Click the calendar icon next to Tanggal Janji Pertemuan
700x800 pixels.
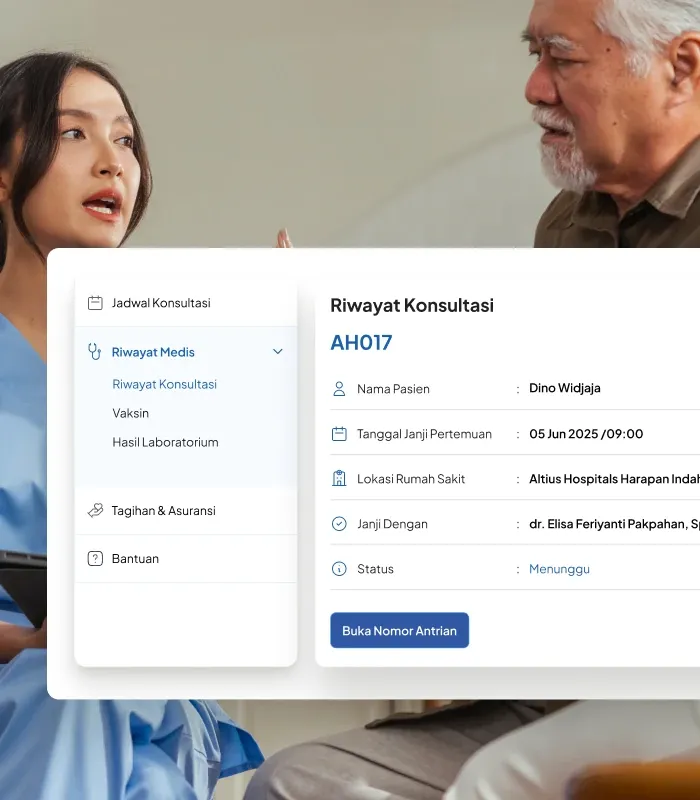[339, 434]
